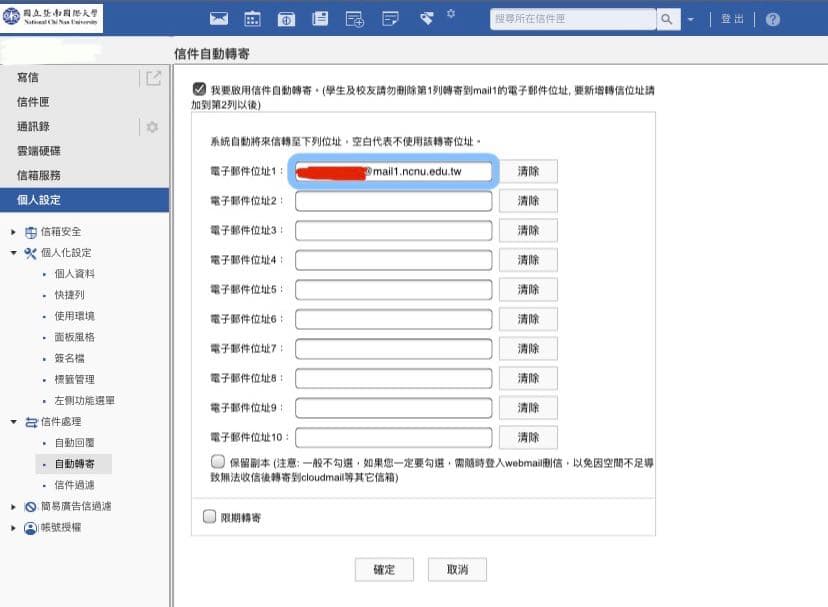Viewport: 828px width, 607px height.
Task: Tick the 限期轉寄 checkbox
Action: pyautogui.click(x=209, y=516)
